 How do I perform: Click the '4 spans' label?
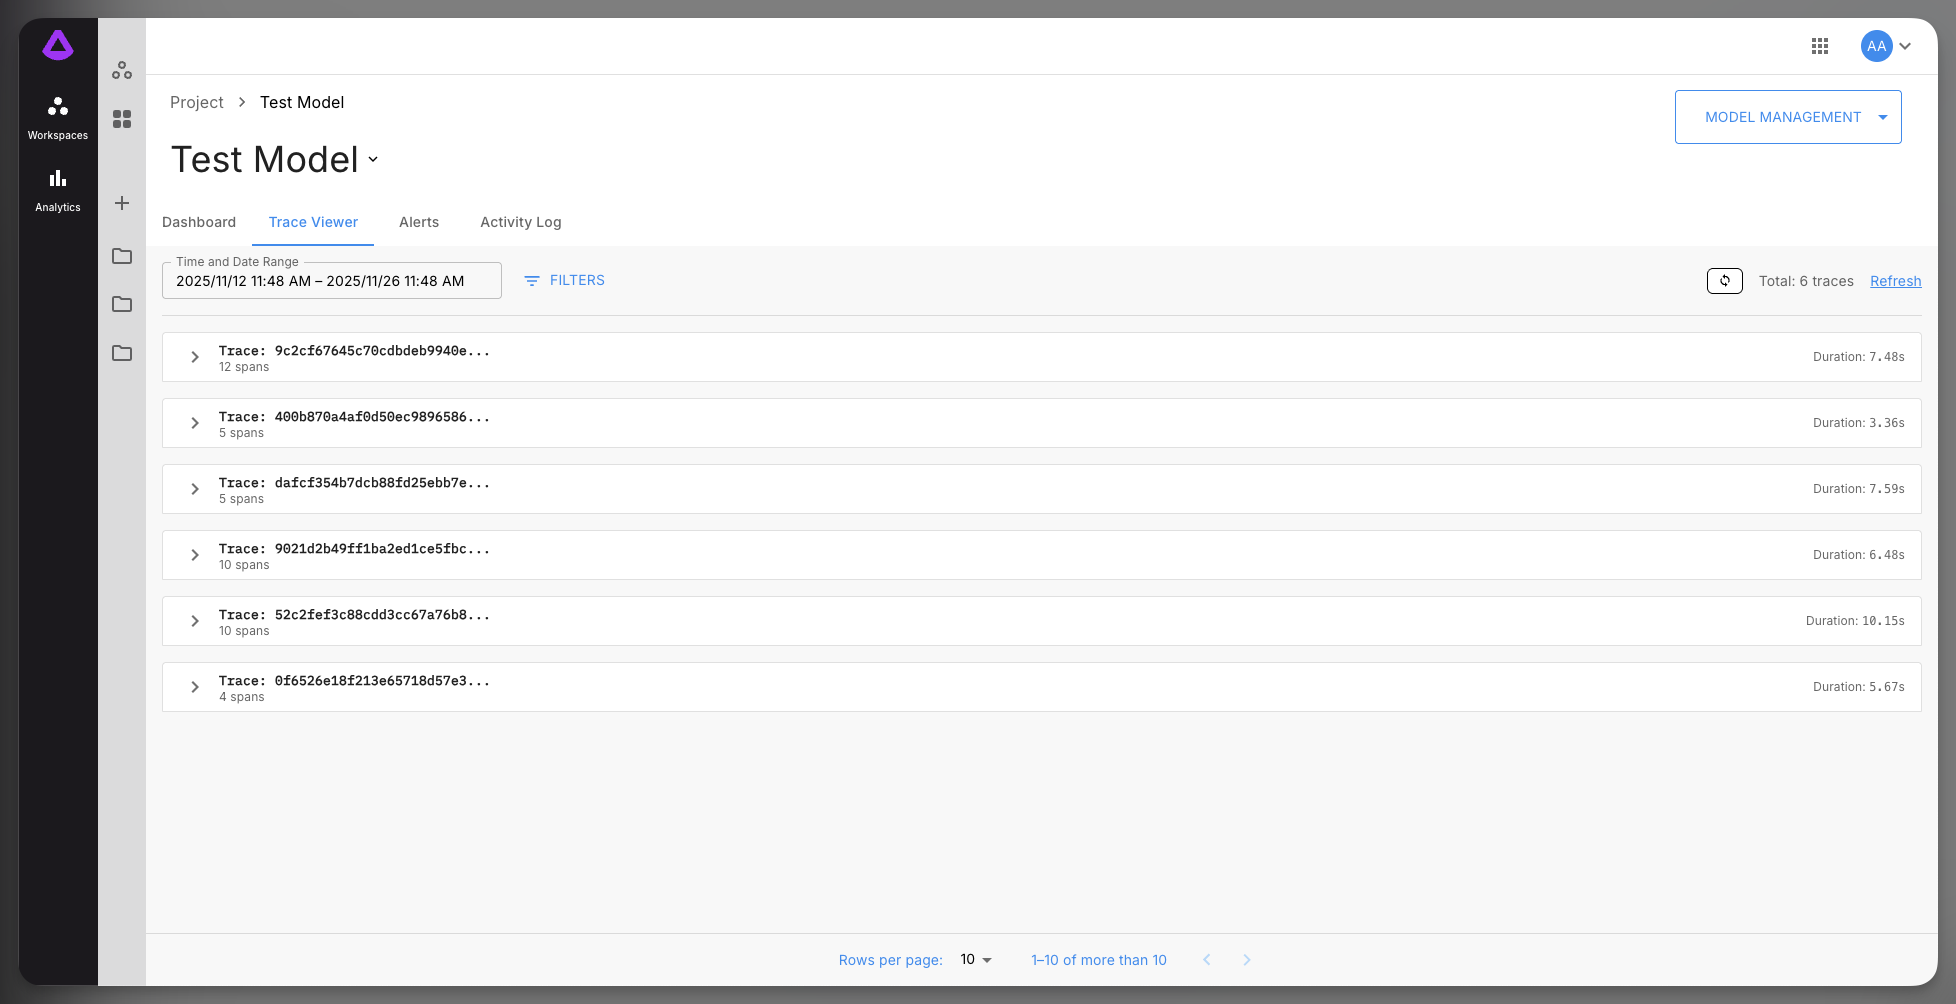(x=242, y=697)
